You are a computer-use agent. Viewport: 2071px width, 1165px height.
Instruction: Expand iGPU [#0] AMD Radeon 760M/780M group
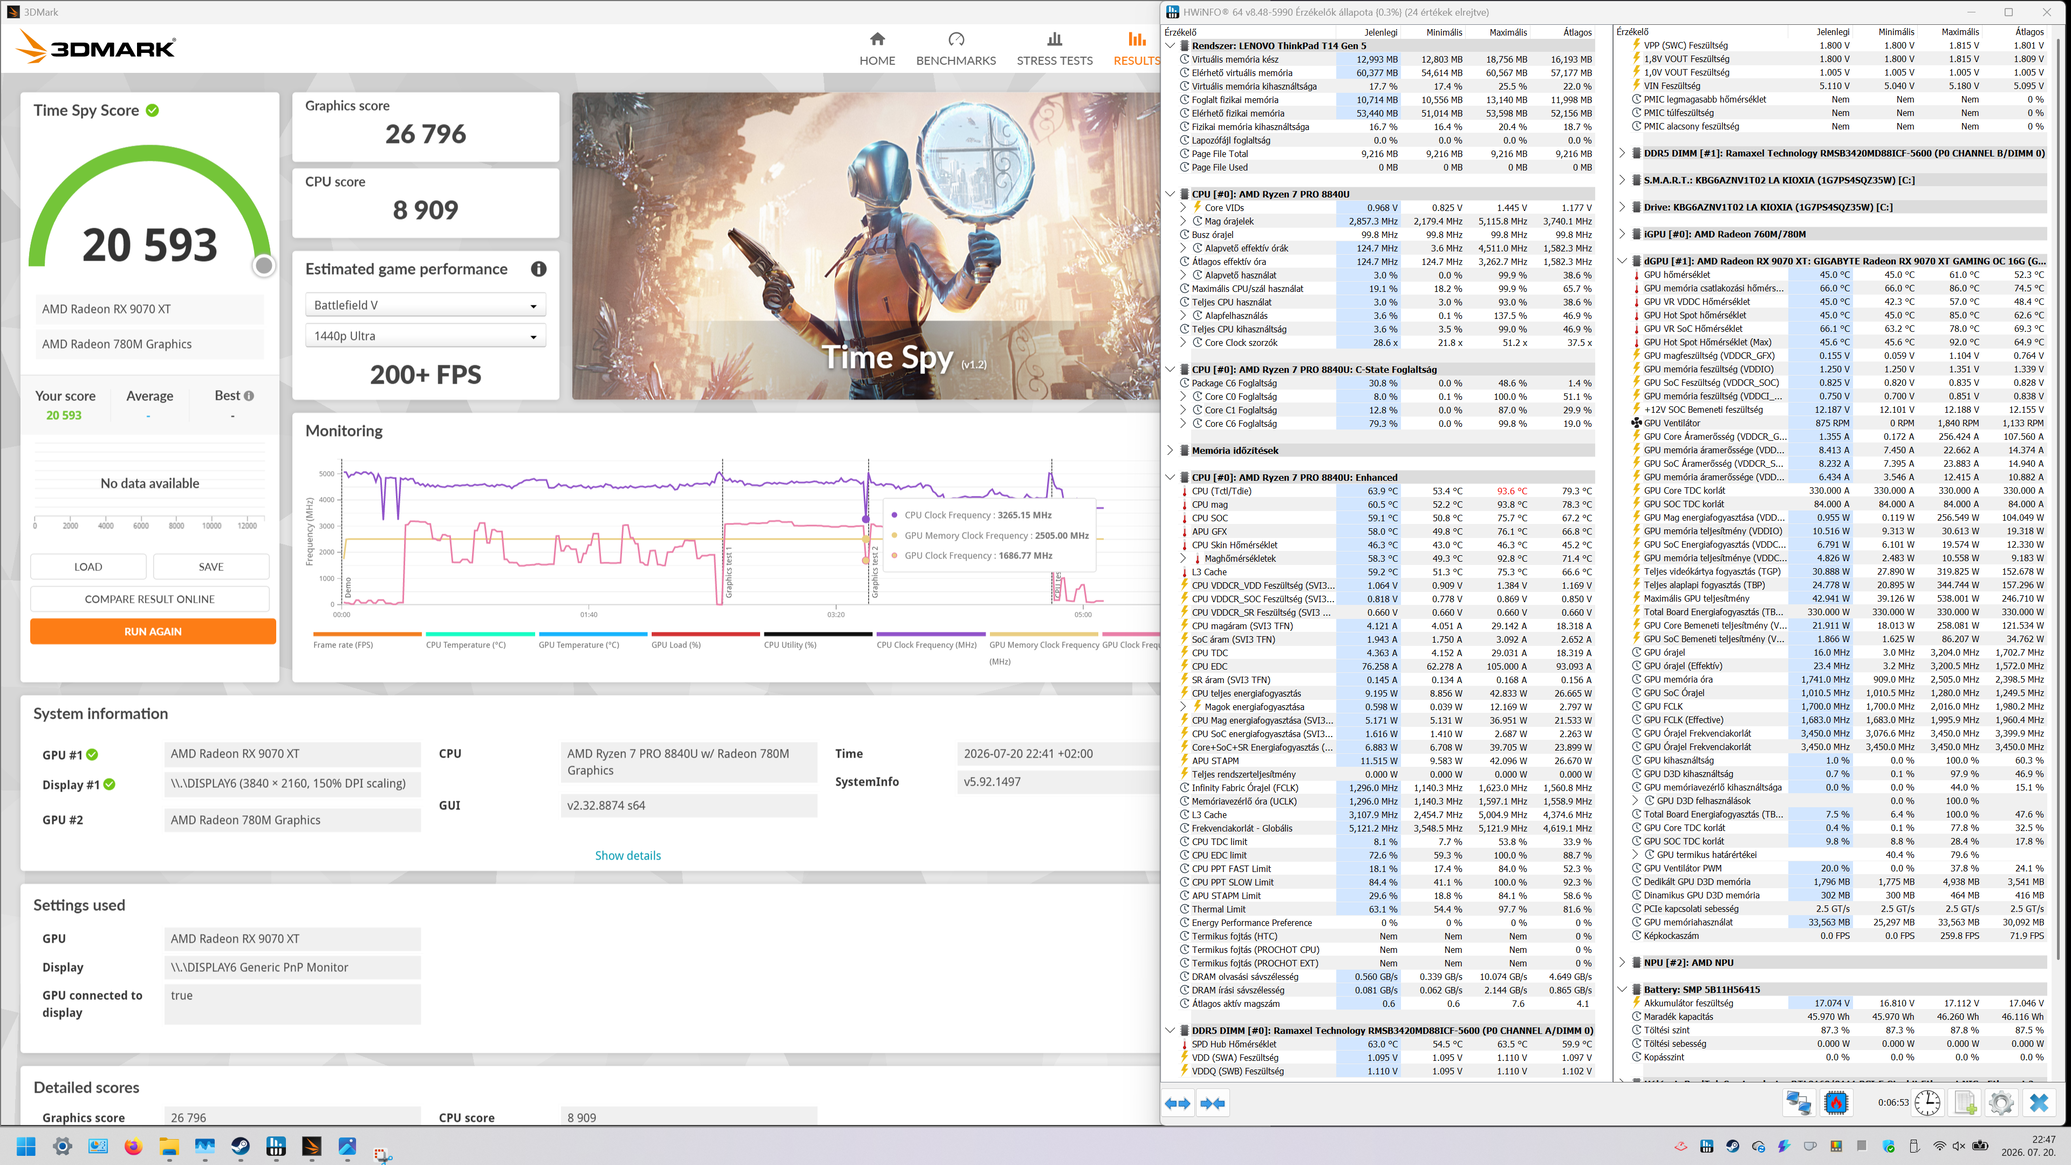pos(1622,234)
